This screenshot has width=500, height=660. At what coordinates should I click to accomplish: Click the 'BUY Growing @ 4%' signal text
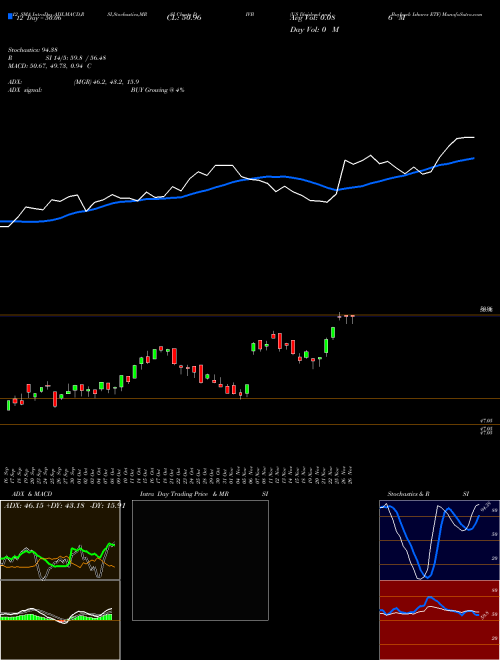point(157,90)
